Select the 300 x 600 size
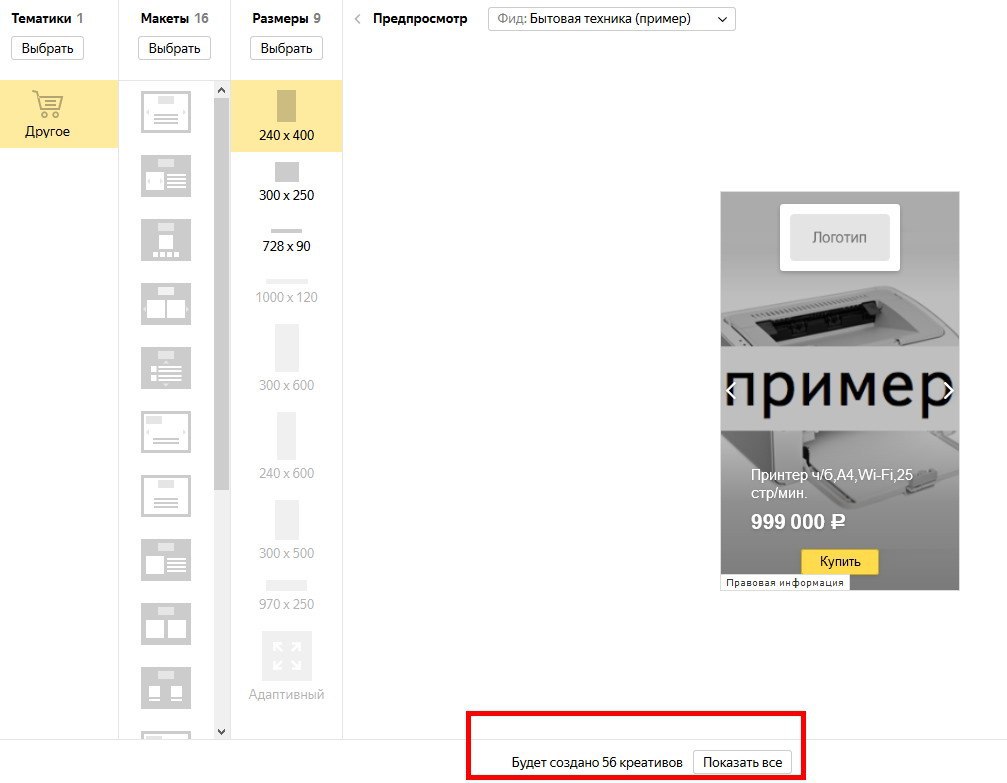Image resolution: width=1007 pixels, height=783 pixels. pyautogui.click(x=286, y=358)
